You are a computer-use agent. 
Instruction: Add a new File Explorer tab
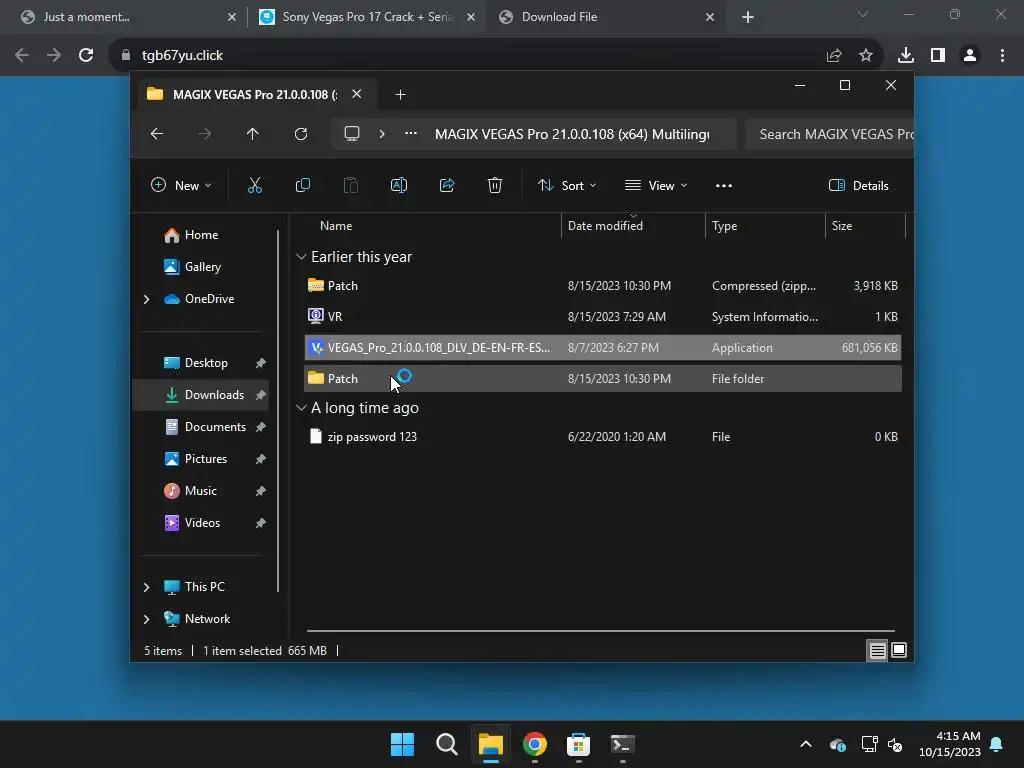tap(400, 95)
